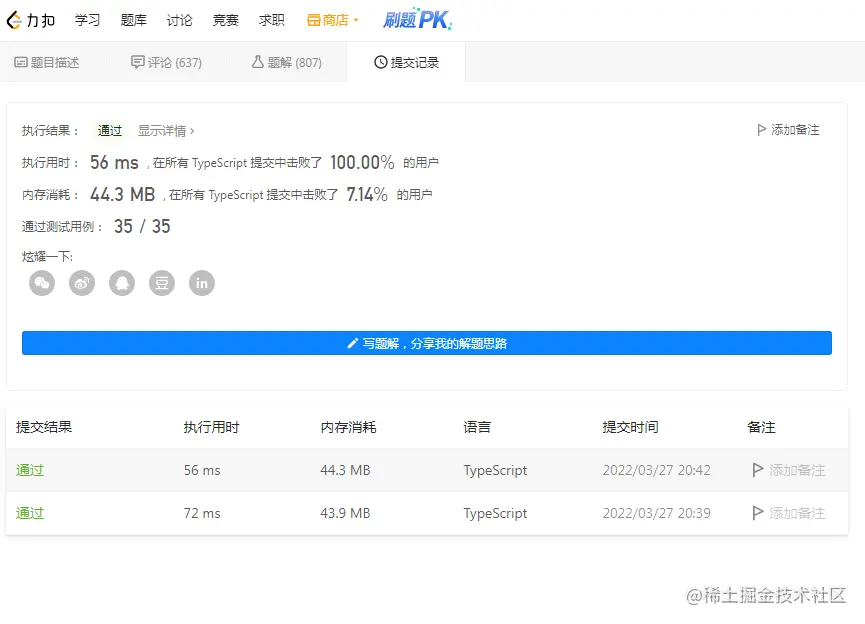Screen dimensions: 865x624
Task: Open 竞赛 in top navigation
Action: [x=226, y=20]
